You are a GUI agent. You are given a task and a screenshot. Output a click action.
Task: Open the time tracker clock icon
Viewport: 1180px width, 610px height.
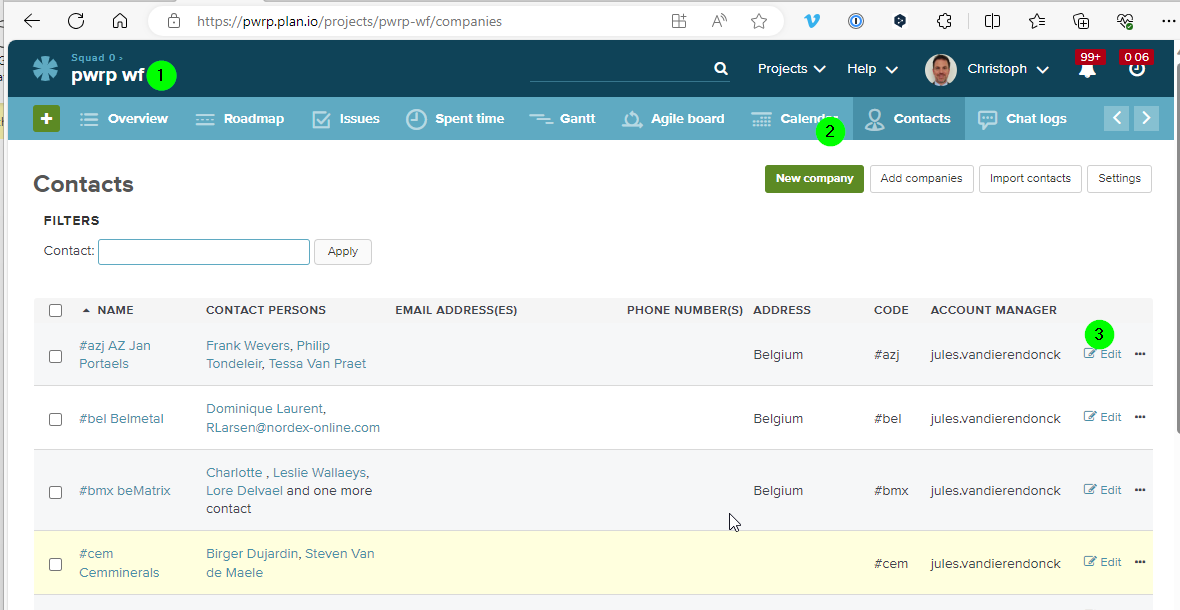point(1136,69)
